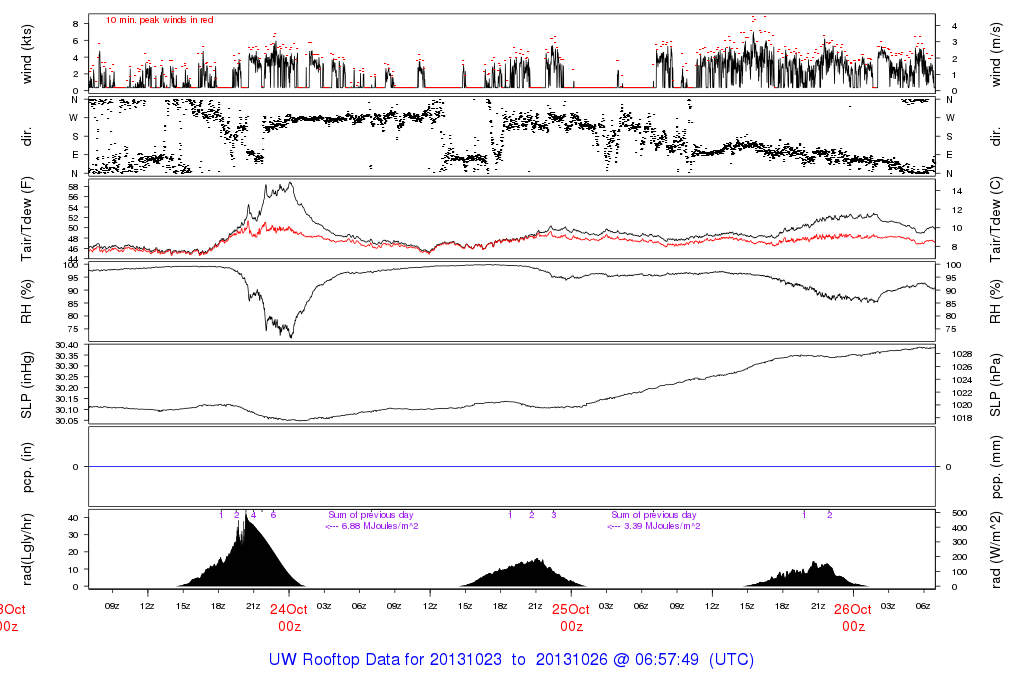
Task: Jump to the 26Oct 00z date marker
Action: pyautogui.click(x=853, y=617)
